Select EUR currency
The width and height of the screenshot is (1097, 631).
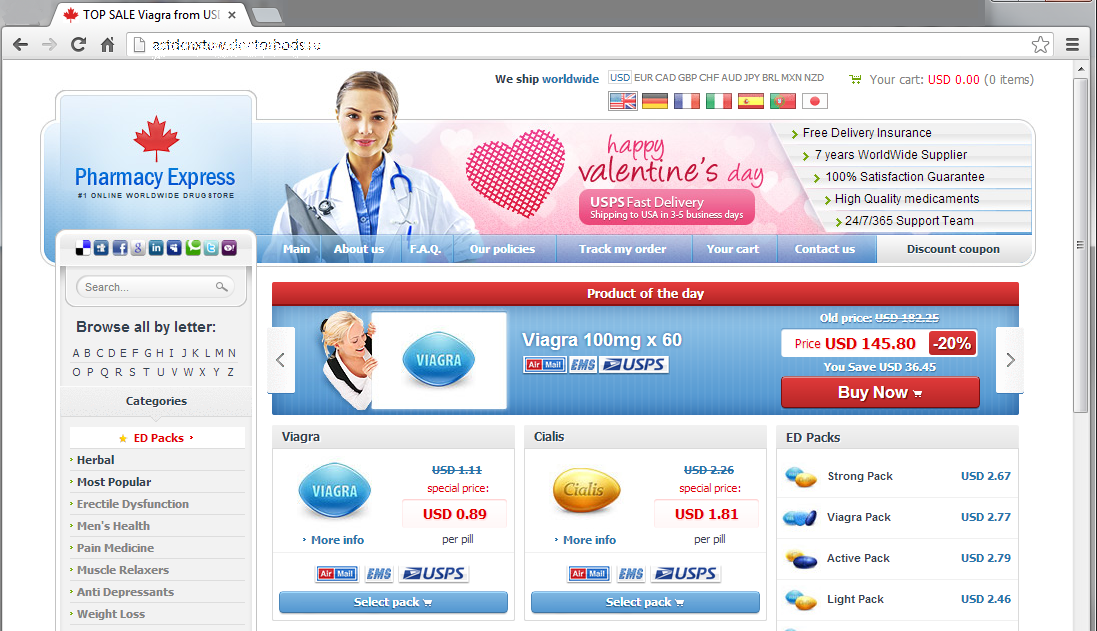point(644,78)
